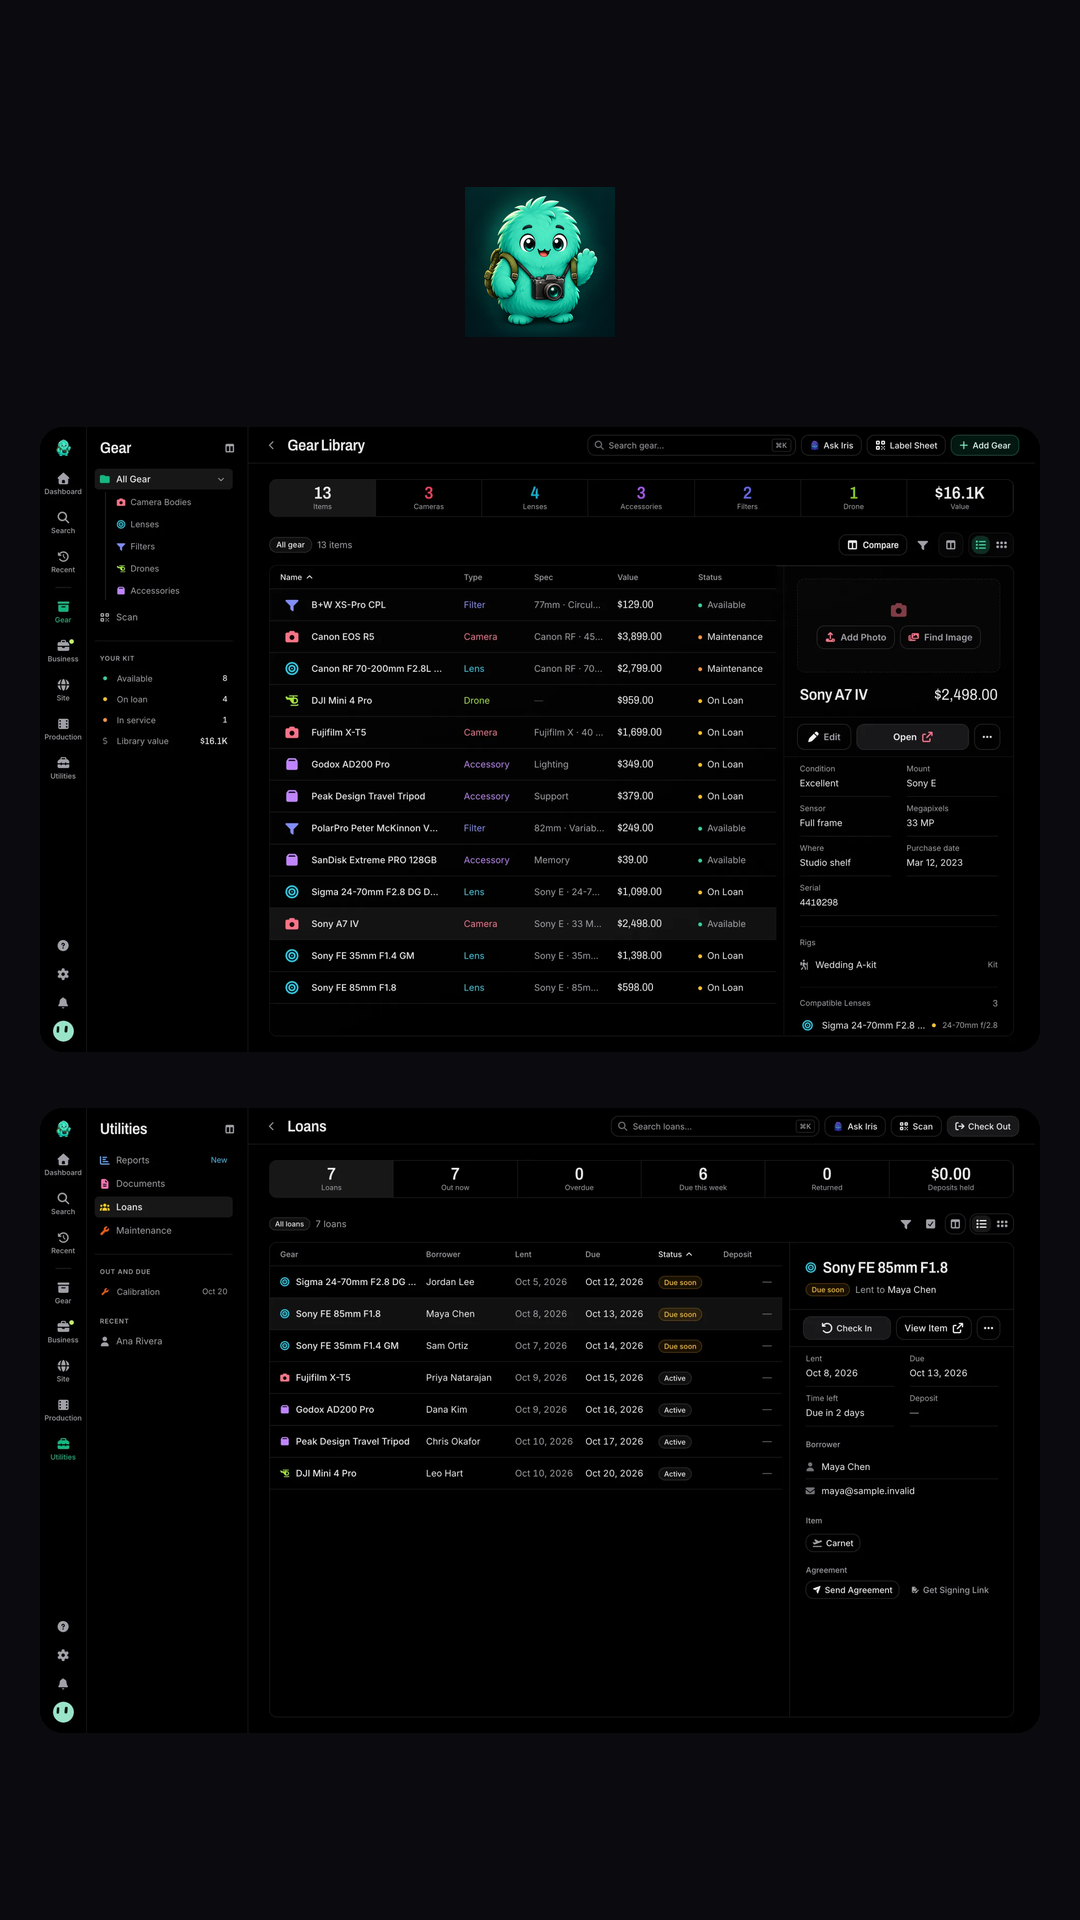Click Check In for Sony FE 85mm
Viewport: 1080px width, 1920px height.
pos(847,1328)
